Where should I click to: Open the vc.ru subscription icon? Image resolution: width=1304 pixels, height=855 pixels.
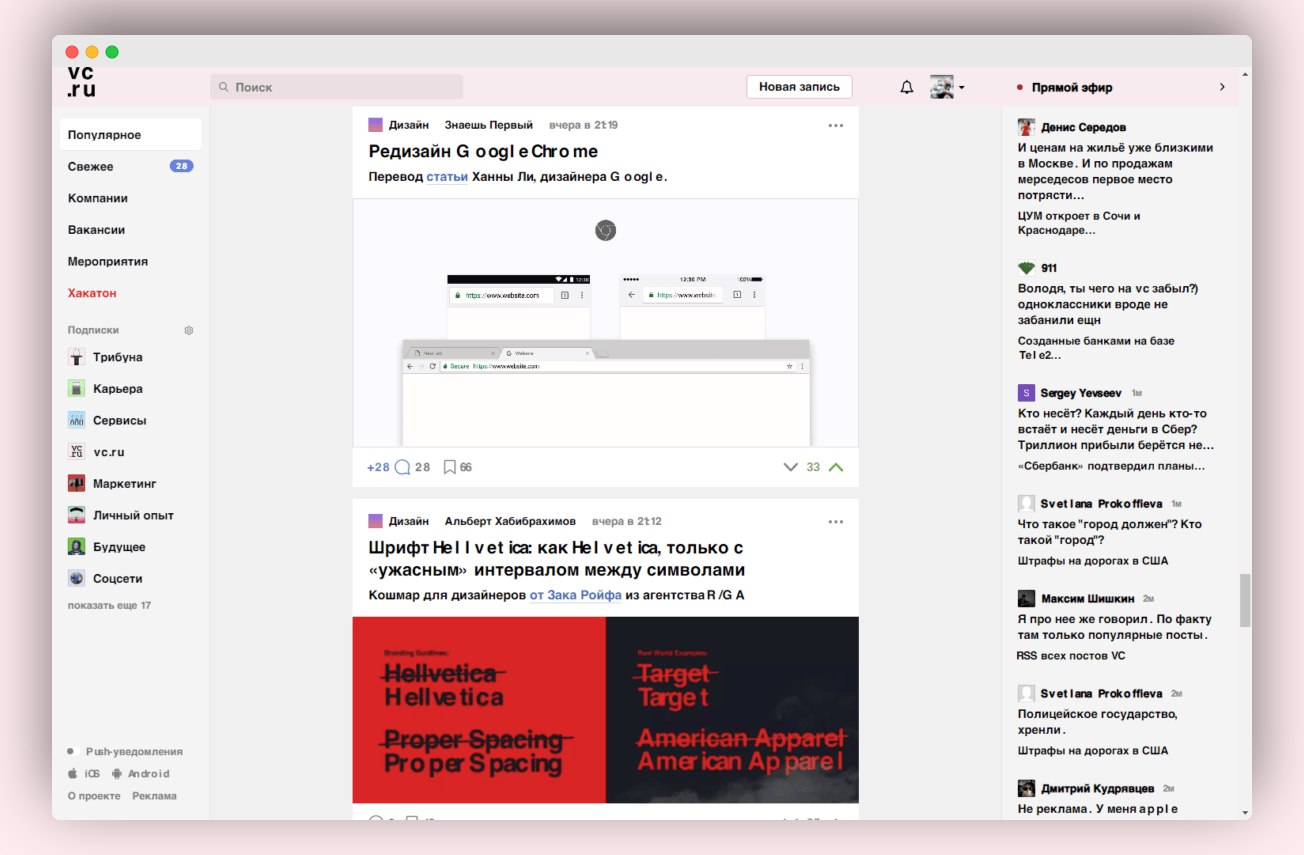[x=76, y=452]
